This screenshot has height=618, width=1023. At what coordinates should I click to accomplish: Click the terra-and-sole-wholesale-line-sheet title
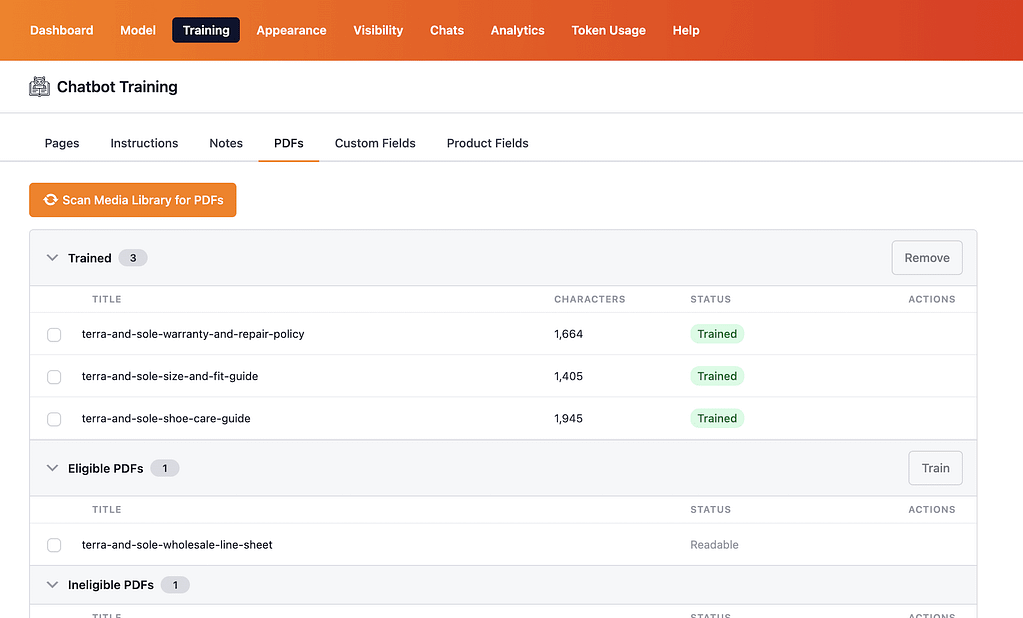177,545
